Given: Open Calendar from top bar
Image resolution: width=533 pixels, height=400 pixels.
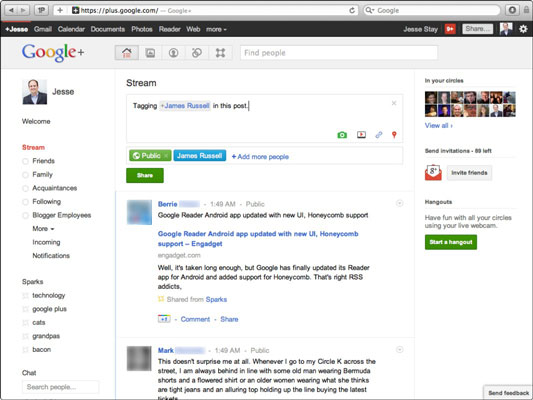Looking at the screenshot, I should pyautogui.click(x=71, y=29).
